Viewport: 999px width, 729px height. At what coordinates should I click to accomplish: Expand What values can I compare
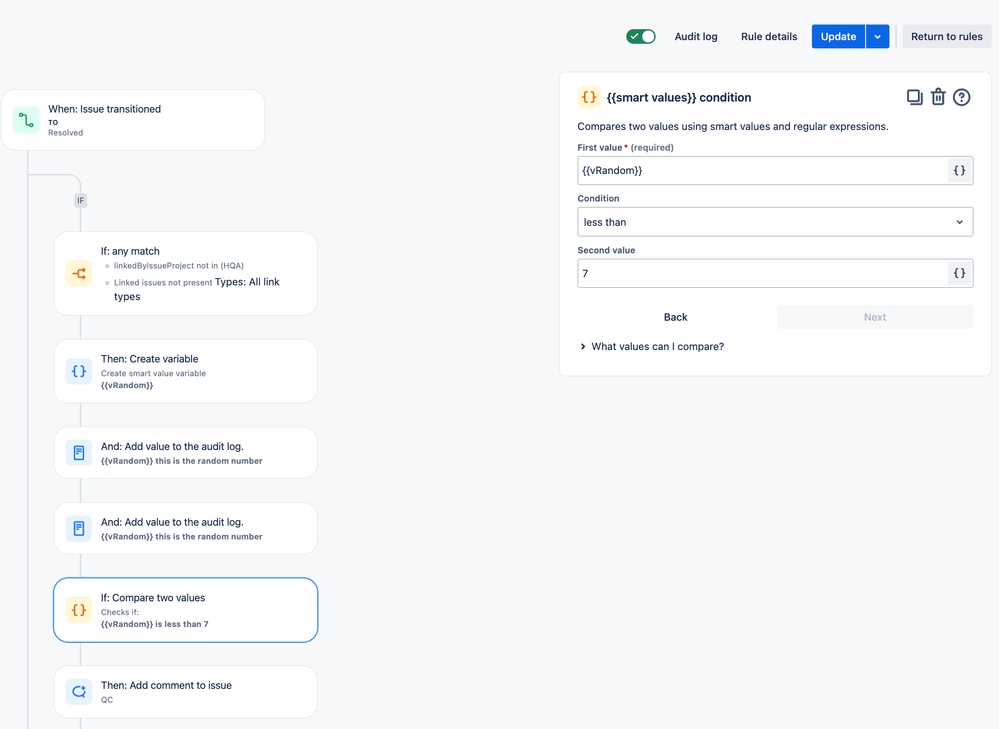click(x=652, y=347)
